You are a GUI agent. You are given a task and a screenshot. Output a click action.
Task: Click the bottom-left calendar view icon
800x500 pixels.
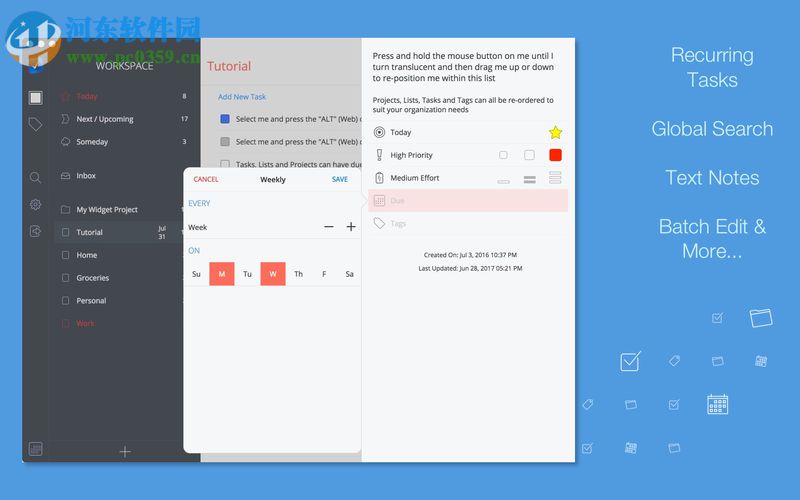tap(36, 449)
